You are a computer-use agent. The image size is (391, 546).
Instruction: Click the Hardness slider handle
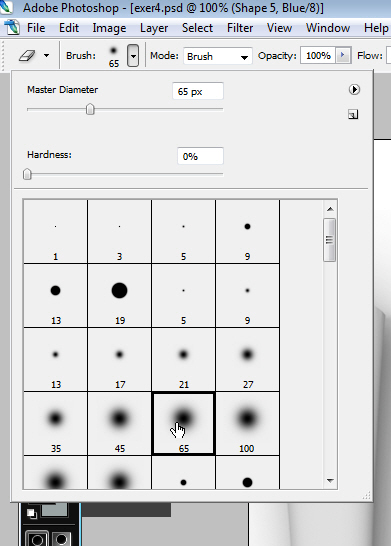pos(27,174)
